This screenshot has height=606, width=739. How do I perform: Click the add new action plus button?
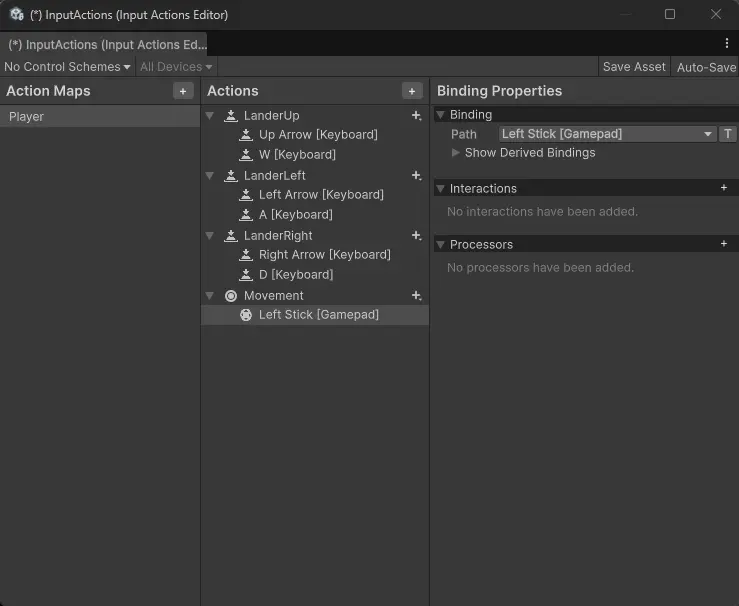(x=412, y=91)
